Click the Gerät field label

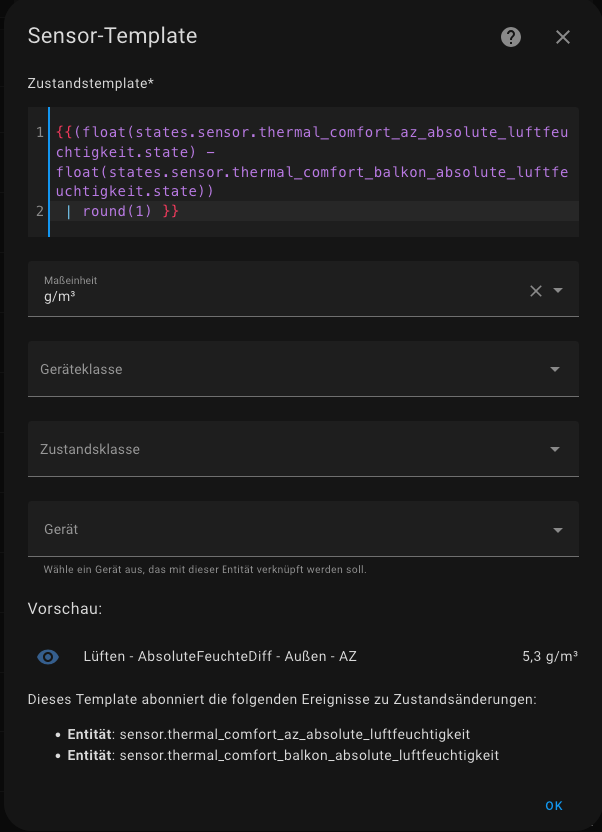click(x=61, y=529)
